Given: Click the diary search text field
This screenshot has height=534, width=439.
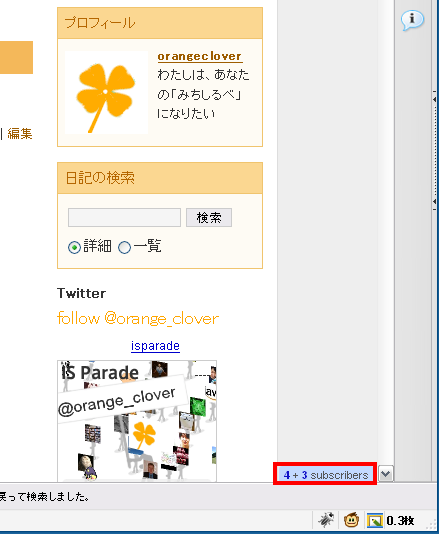Looking at the screenshot, I should coord(124,218).
